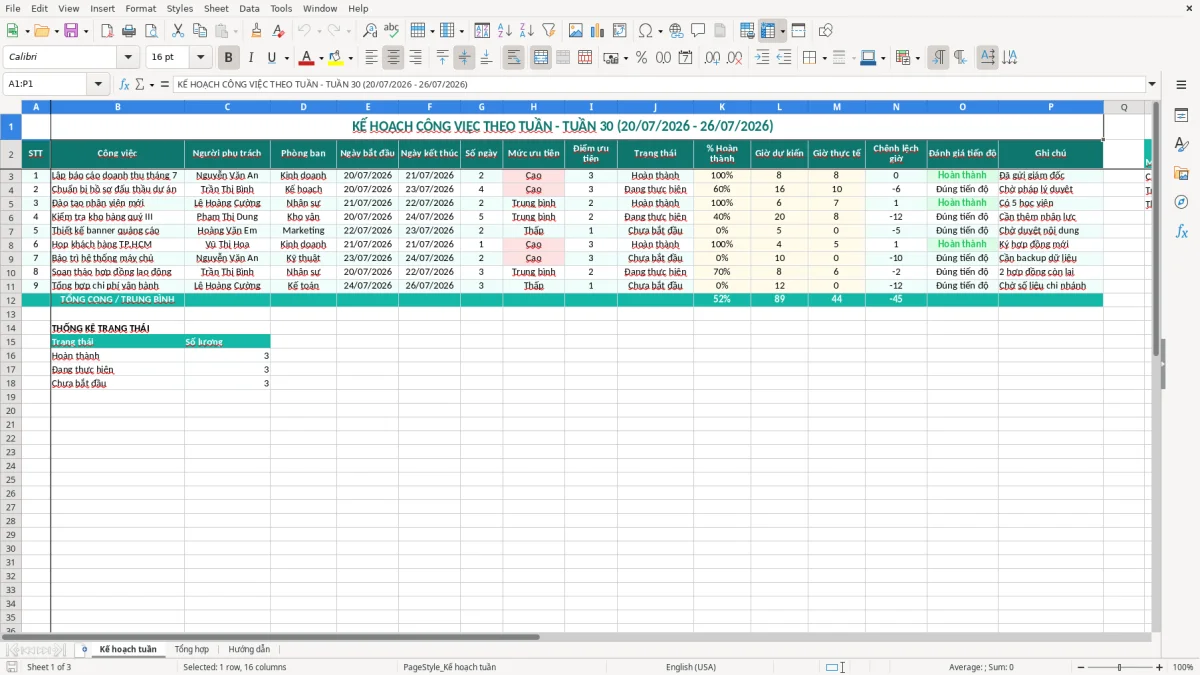The image size is (1200, 675).
Task: Toggle Center Vertically alignment
Action: click(464, 58)
